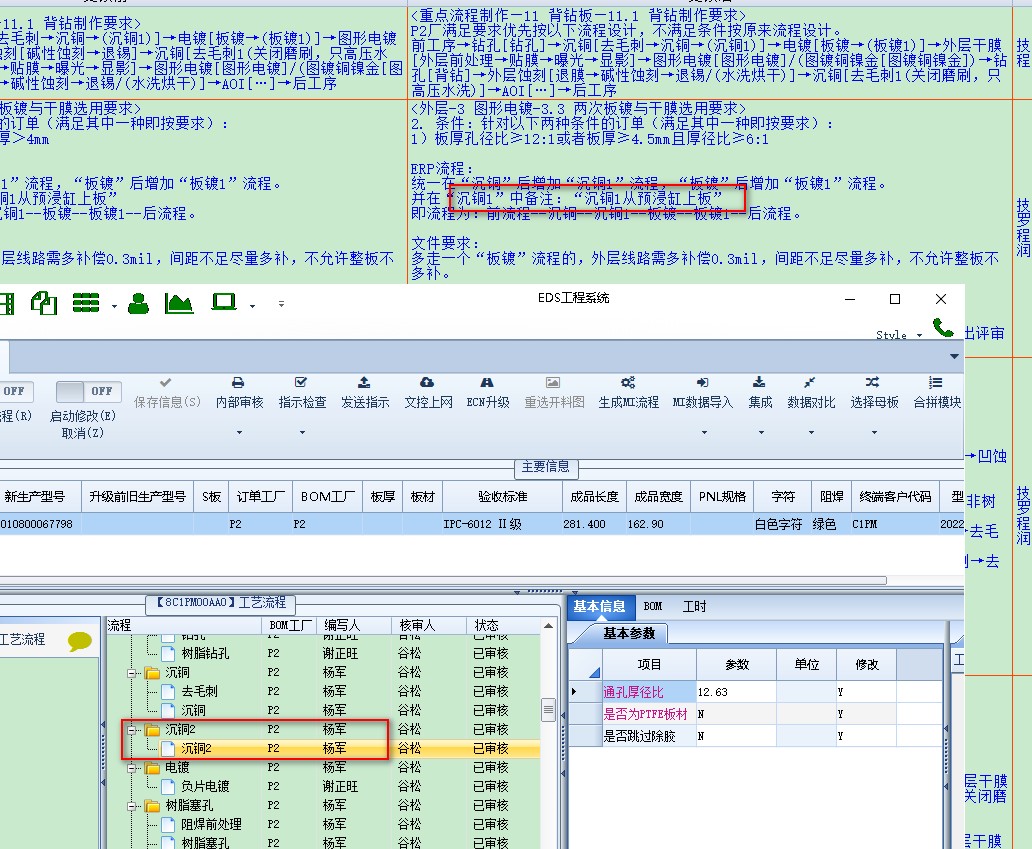Image resolution: width=1032 pixels, height=849 pixels.
Task: Click the green list rows icon
Action: click(x=86, y=303)
